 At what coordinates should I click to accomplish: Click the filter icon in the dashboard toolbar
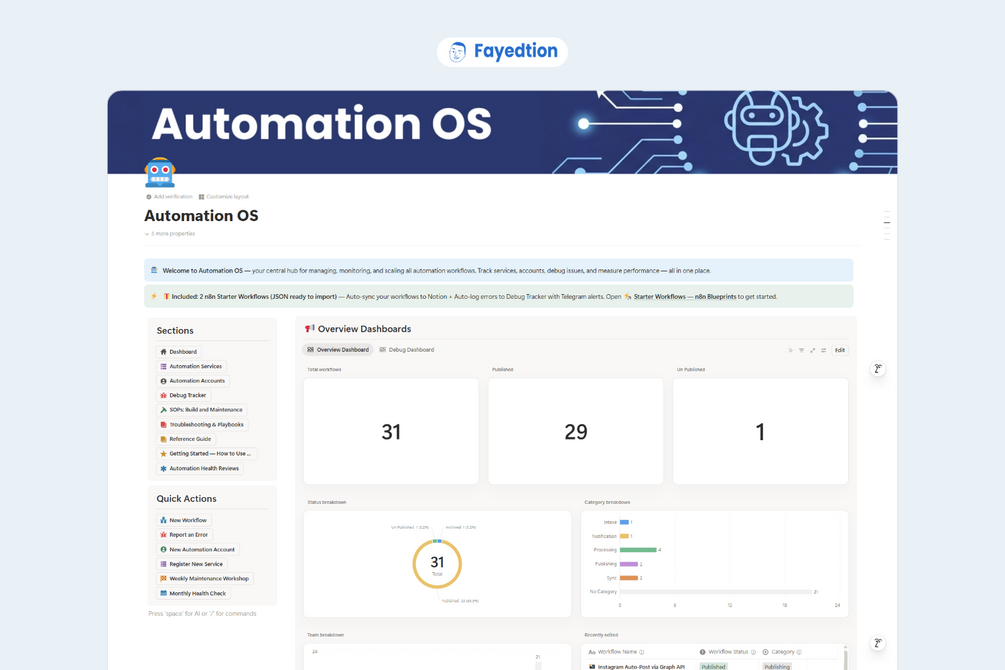801,350
